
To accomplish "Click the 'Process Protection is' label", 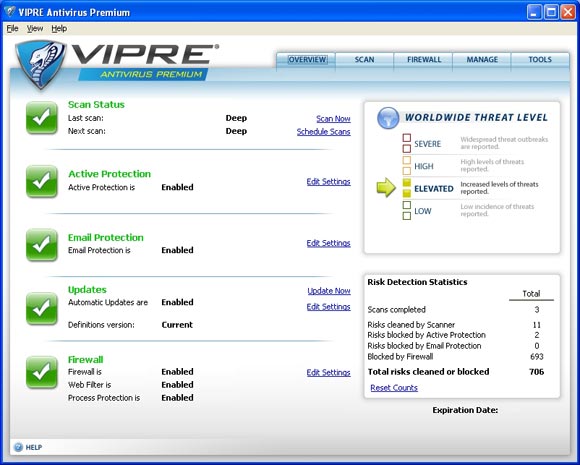I will [x=104, y=398].
